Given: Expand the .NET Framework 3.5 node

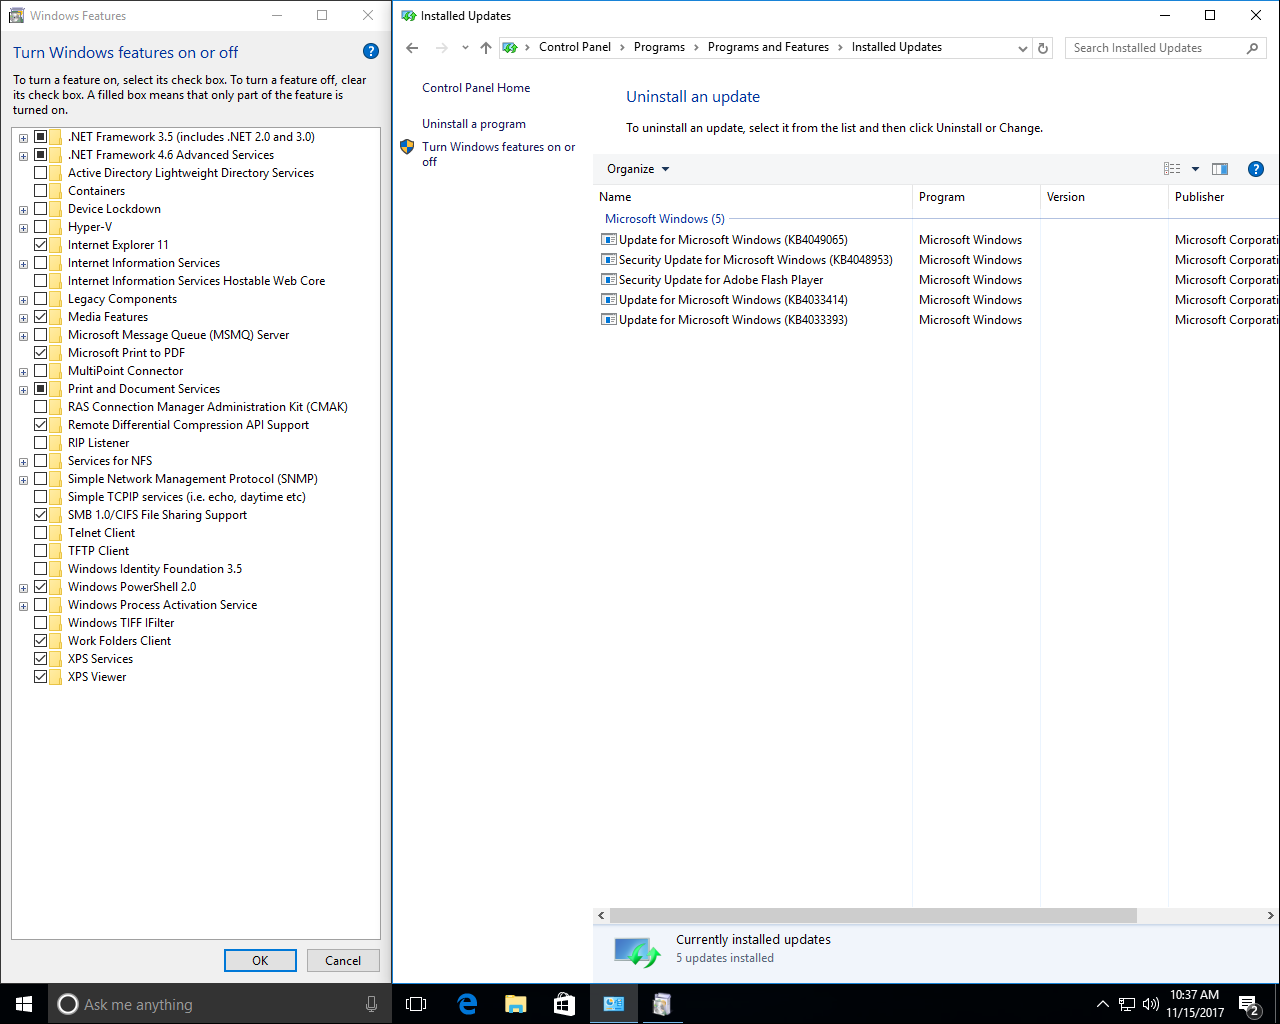Looking at the screenshot, I should coord(23,138).
